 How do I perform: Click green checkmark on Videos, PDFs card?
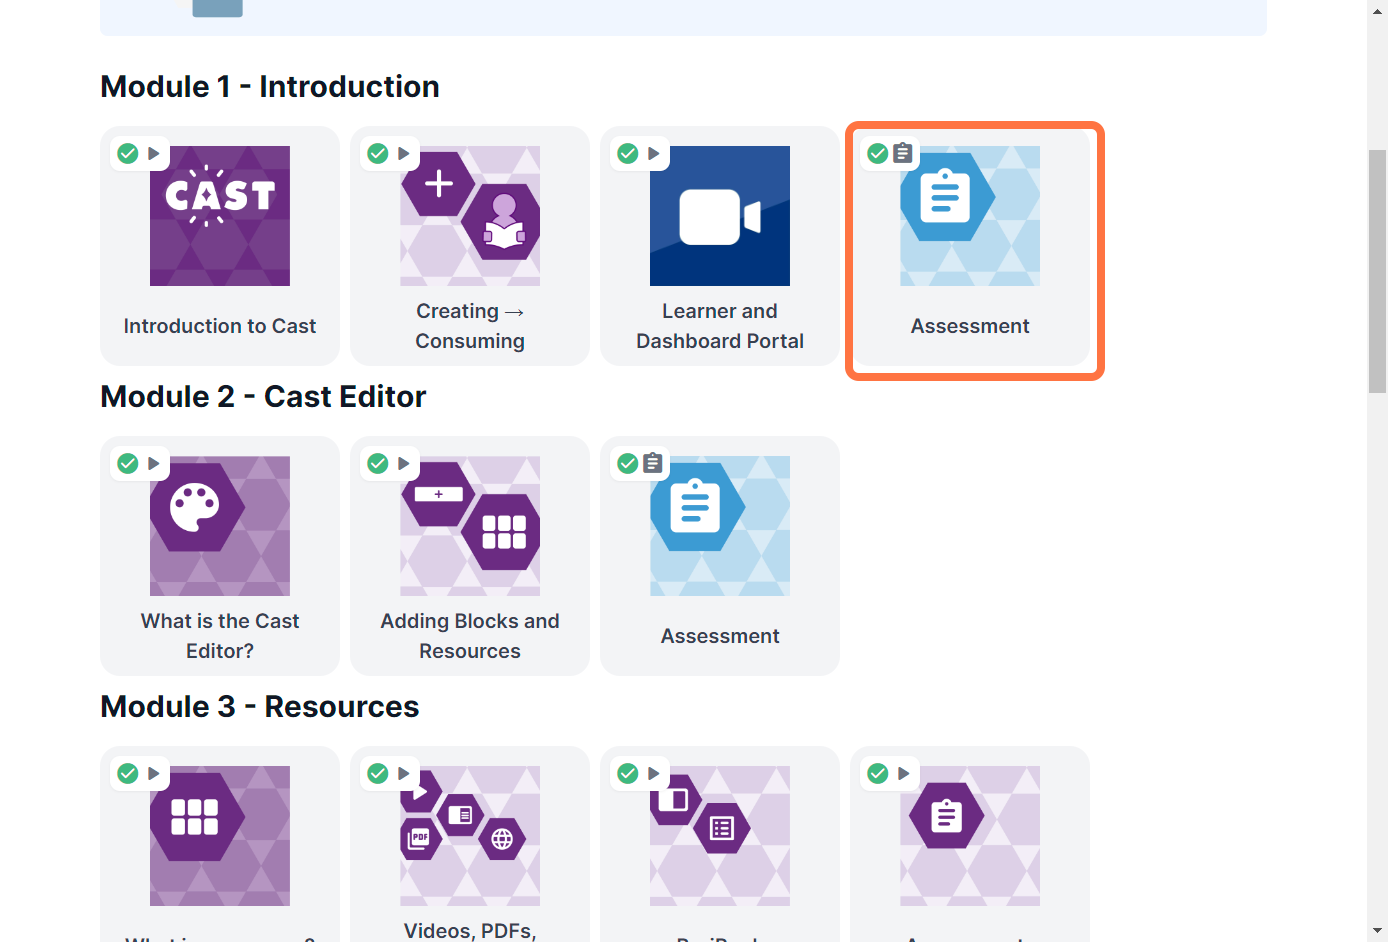[378, 773]
